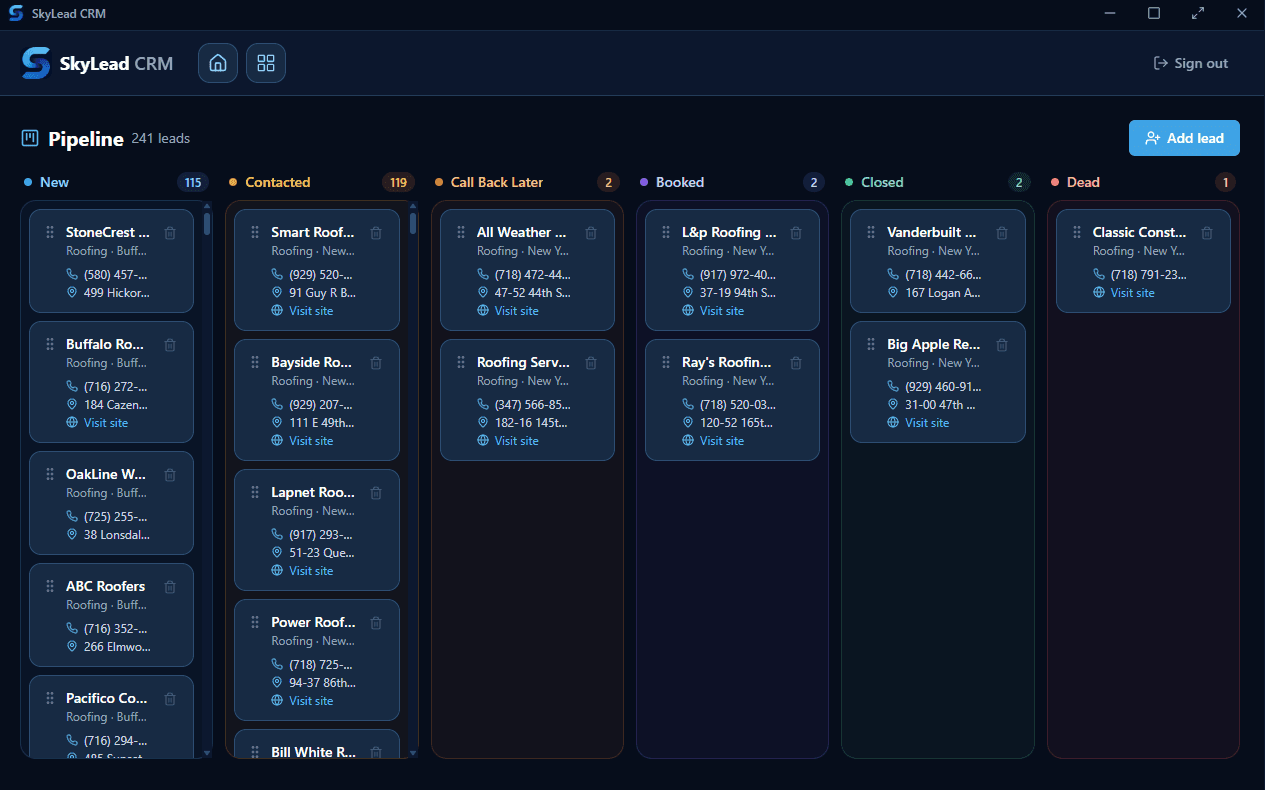This screenshot has height=790, width=1265.
Task: Click the 119 count badge on Contacted
Action: click(x=398, y=182)
